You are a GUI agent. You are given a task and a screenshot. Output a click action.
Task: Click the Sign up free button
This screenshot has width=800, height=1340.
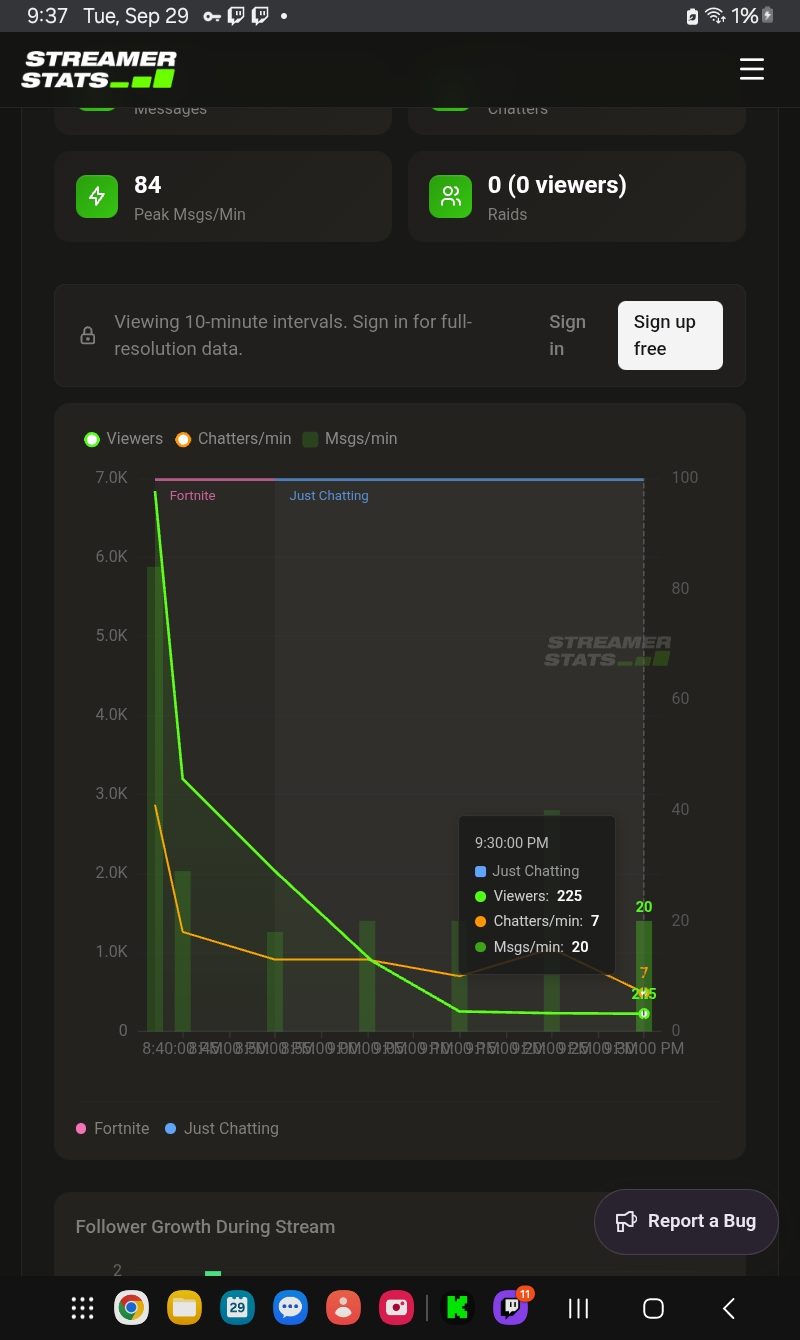[670, 335]
